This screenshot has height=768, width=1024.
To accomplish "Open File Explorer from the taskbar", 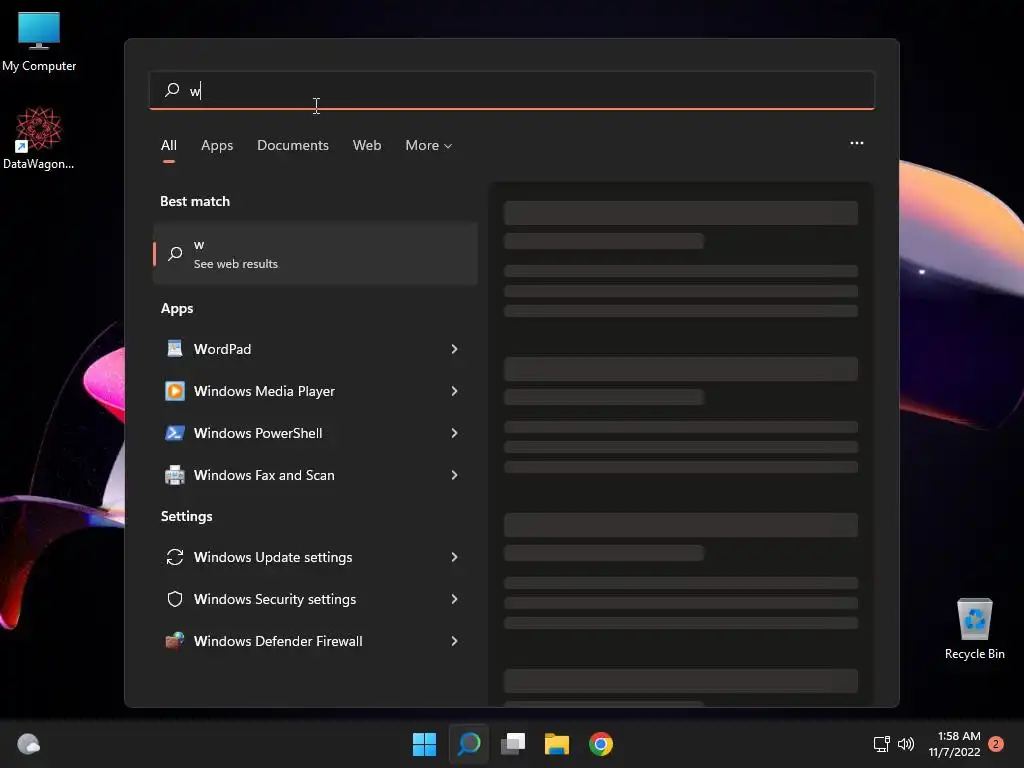I will (557, 744).
